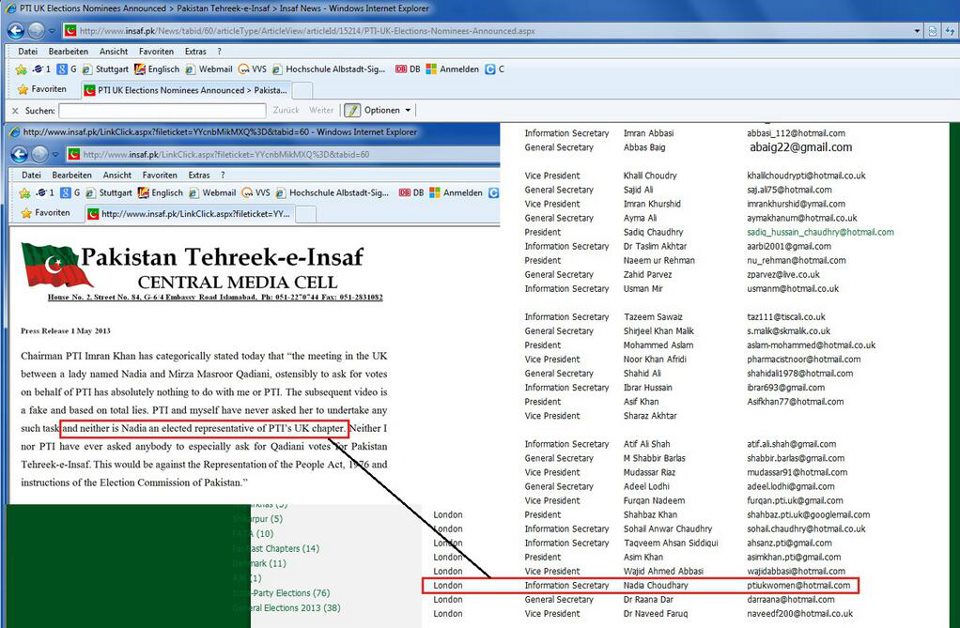Open Google 'G' bookmark in top favorites bar
The height and width of the screenshot is (628, 960).
67,69
